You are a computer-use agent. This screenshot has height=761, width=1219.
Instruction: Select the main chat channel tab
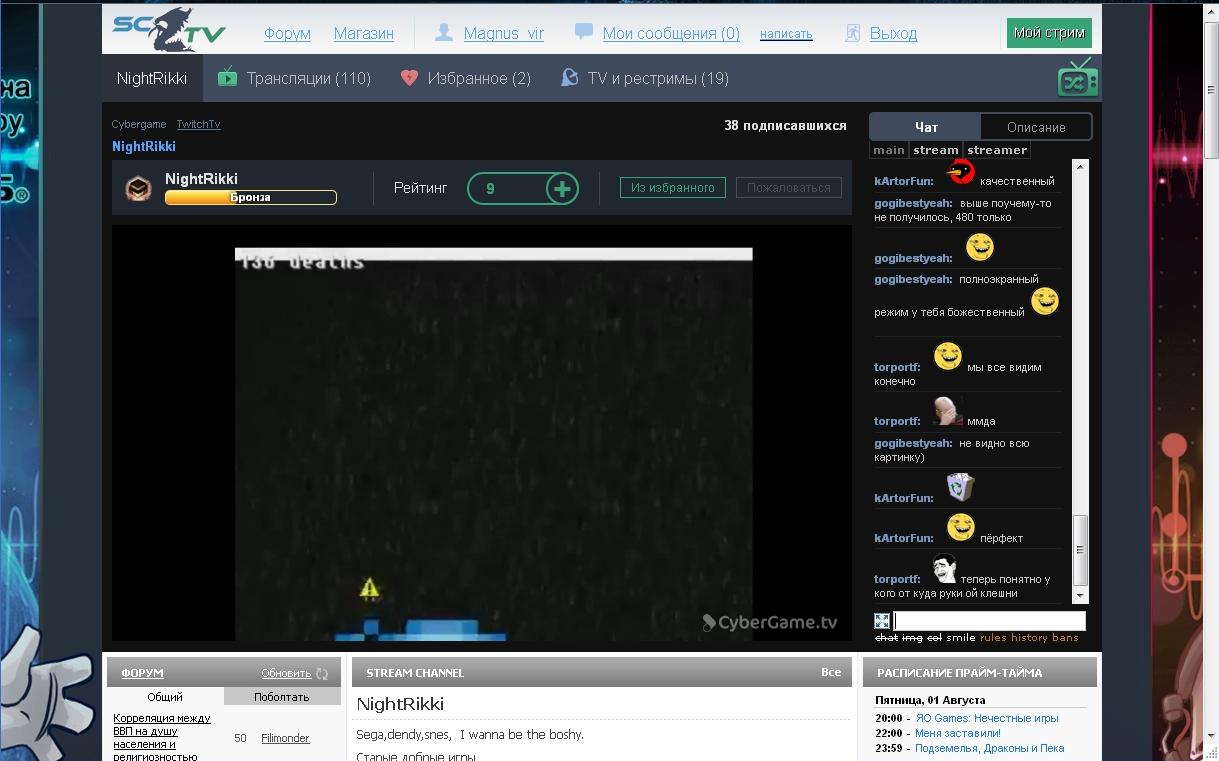tap(888, 150)
